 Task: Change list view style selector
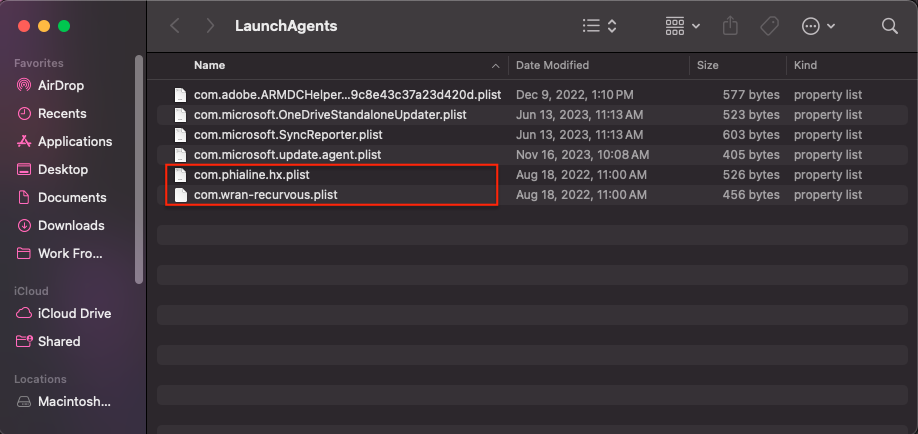click(599, 25)
